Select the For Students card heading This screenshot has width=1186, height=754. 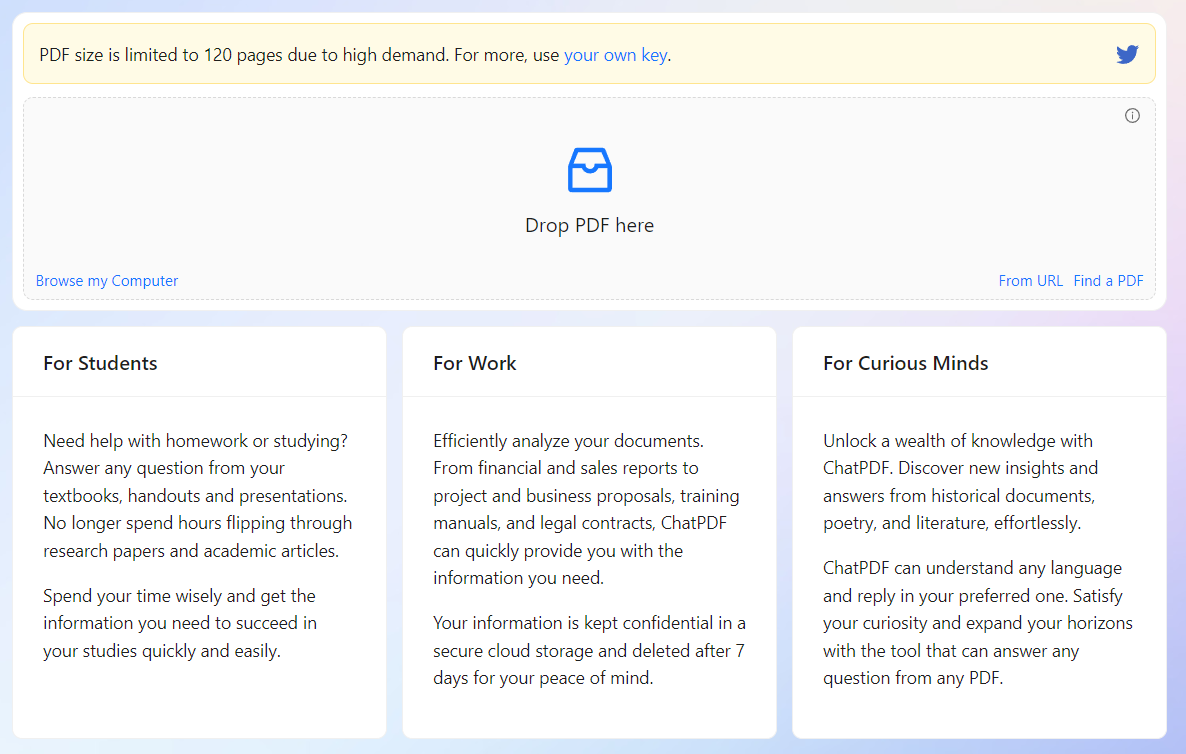(100, 363)
